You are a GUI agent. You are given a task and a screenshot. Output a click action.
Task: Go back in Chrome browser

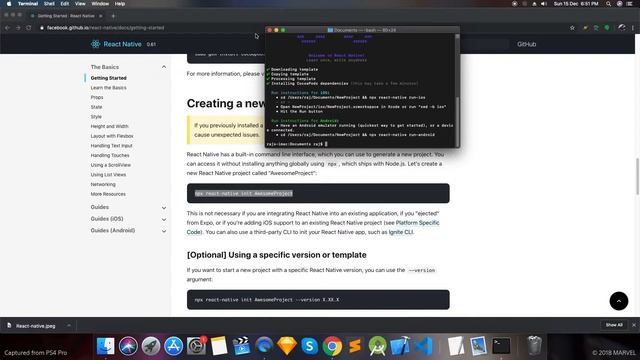pos(7,28)
